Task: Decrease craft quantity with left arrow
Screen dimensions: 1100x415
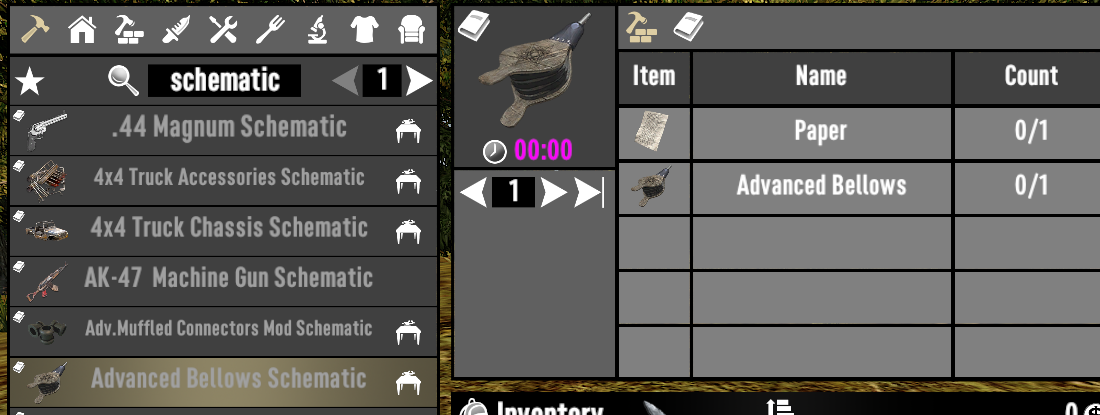Action: click(x=474, y=192)
